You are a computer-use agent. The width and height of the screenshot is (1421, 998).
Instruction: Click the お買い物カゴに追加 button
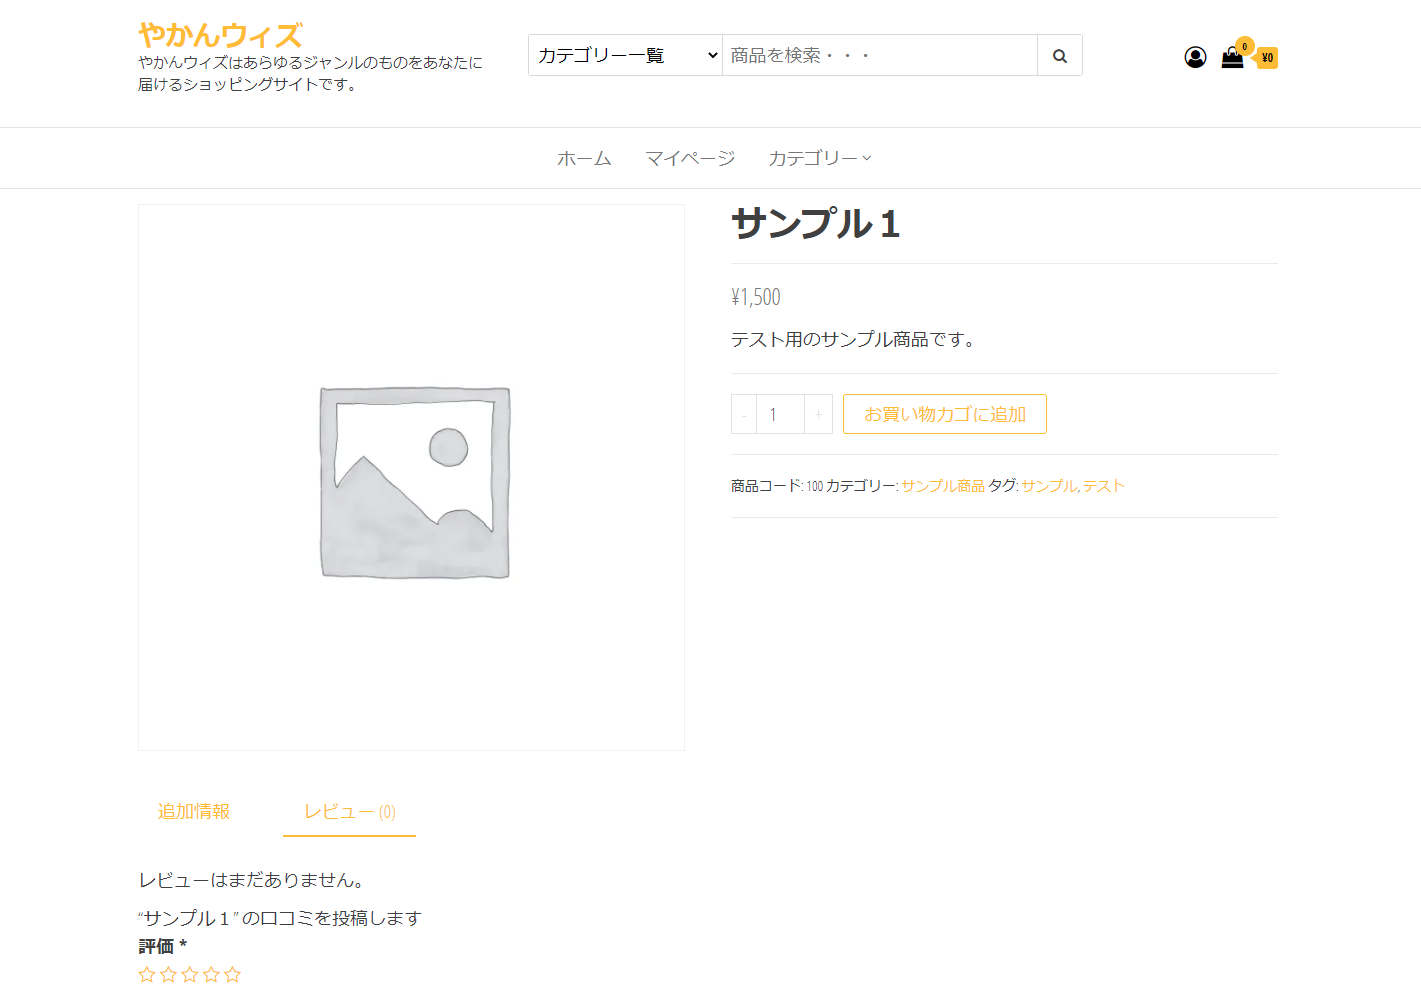(944, 413)
